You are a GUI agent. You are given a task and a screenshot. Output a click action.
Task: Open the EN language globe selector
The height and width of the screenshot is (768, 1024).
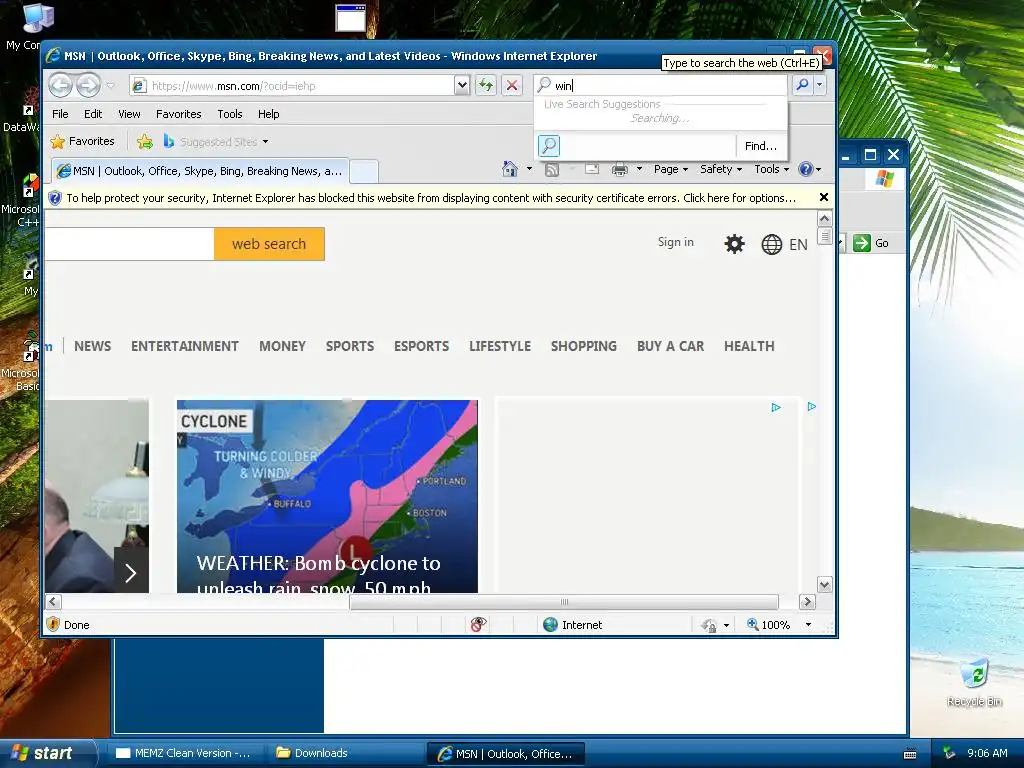click(784, 245)
